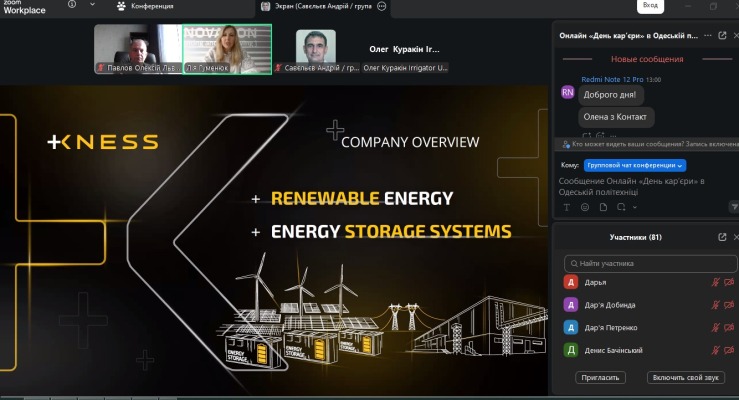This screenshot has height=400, width=739.
Task: Click the Новые сообщения divider label
Action: 647,59
